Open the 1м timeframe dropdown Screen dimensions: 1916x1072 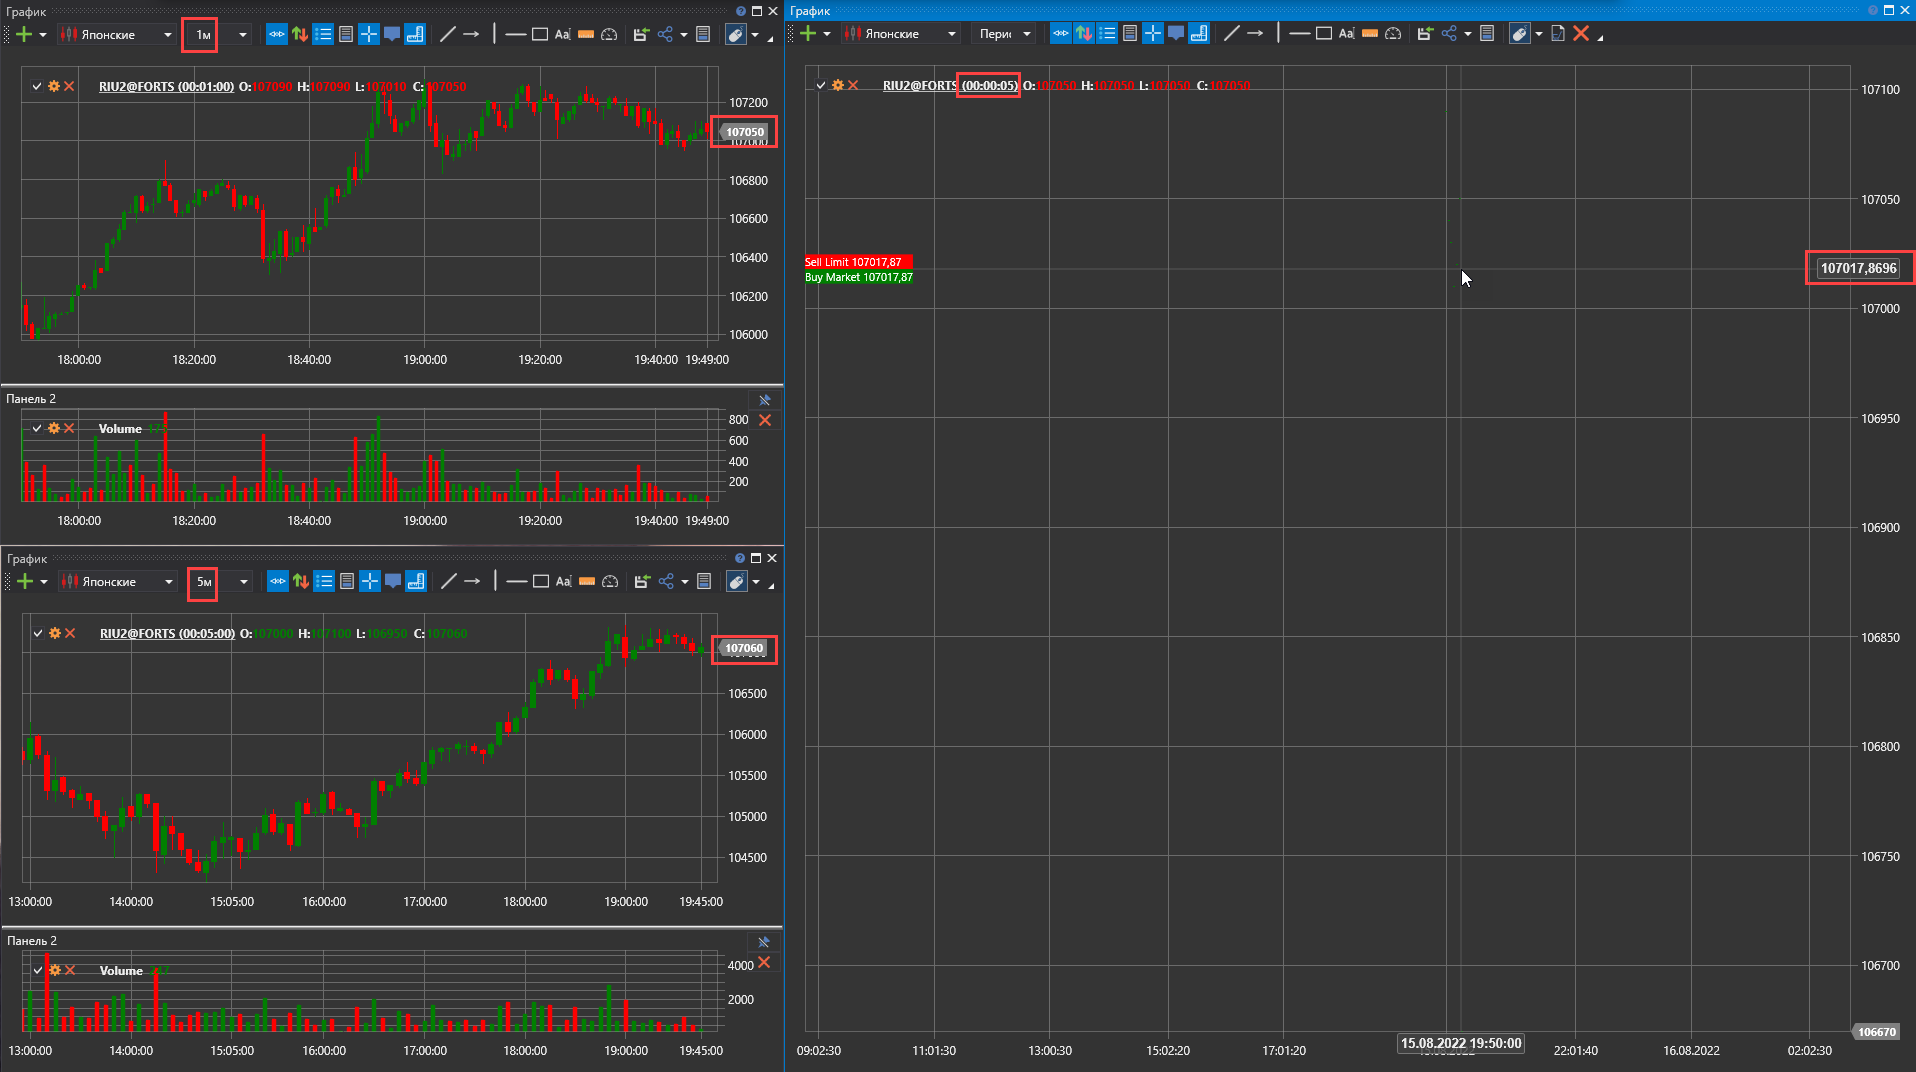(242, 35)
